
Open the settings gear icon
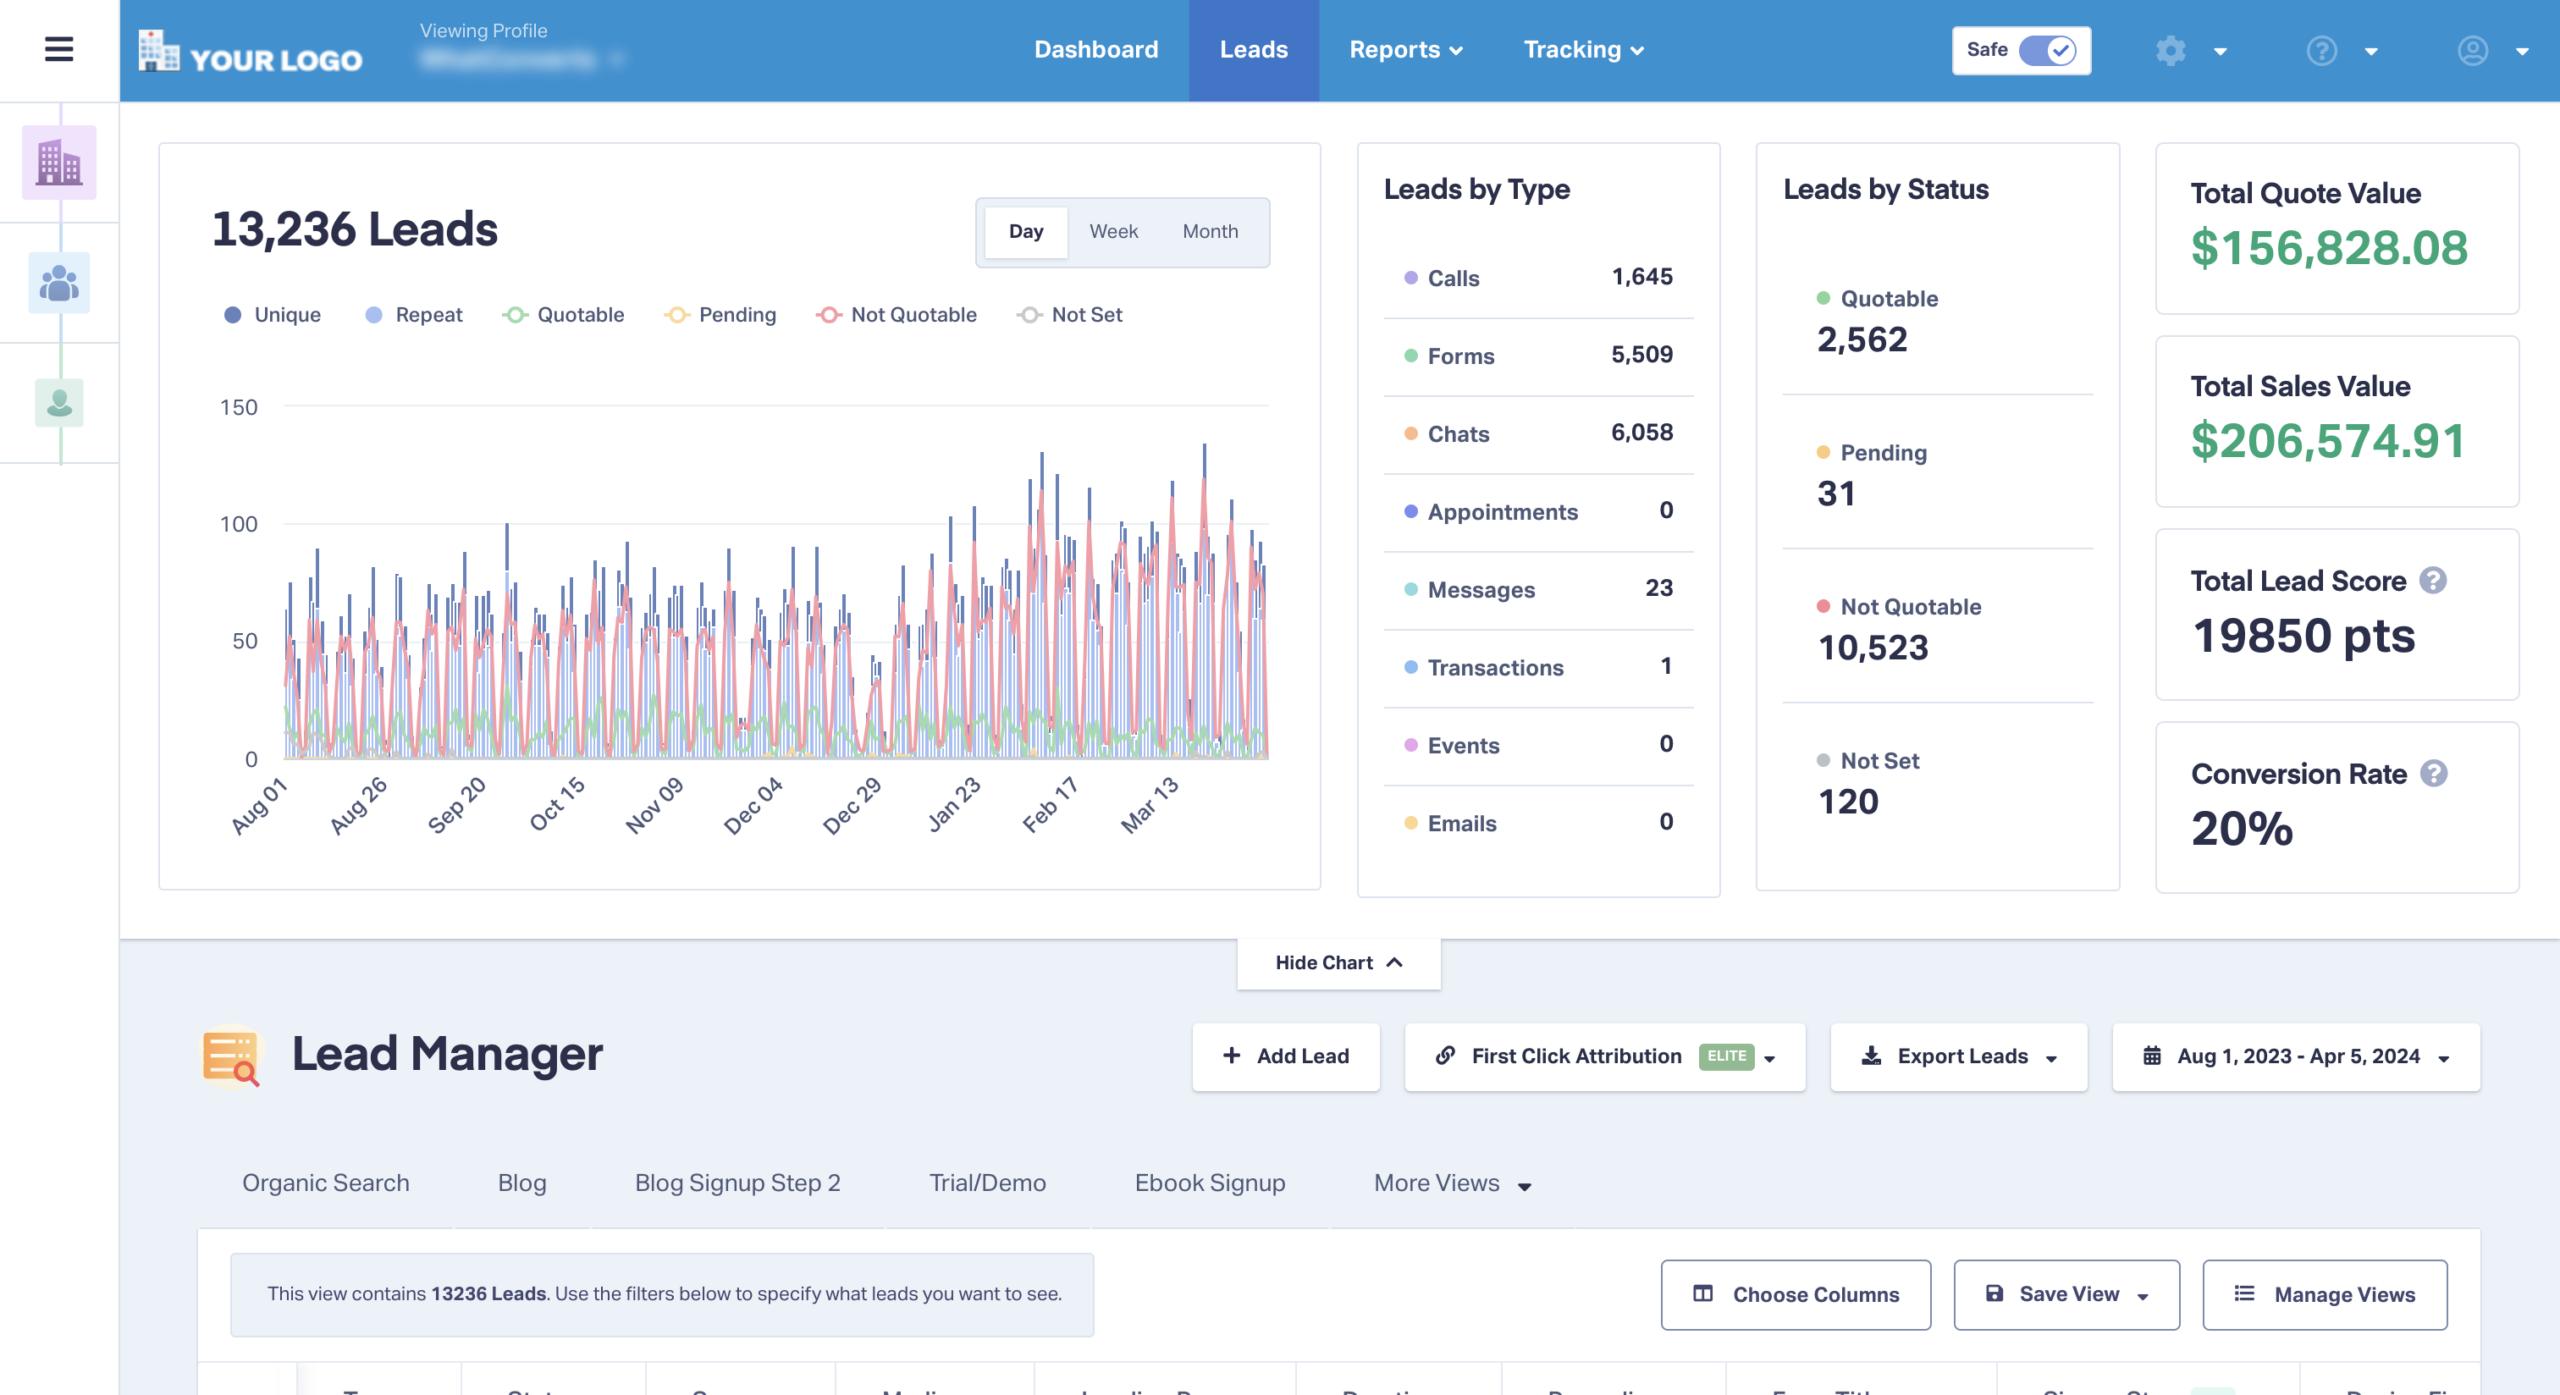2170,50
